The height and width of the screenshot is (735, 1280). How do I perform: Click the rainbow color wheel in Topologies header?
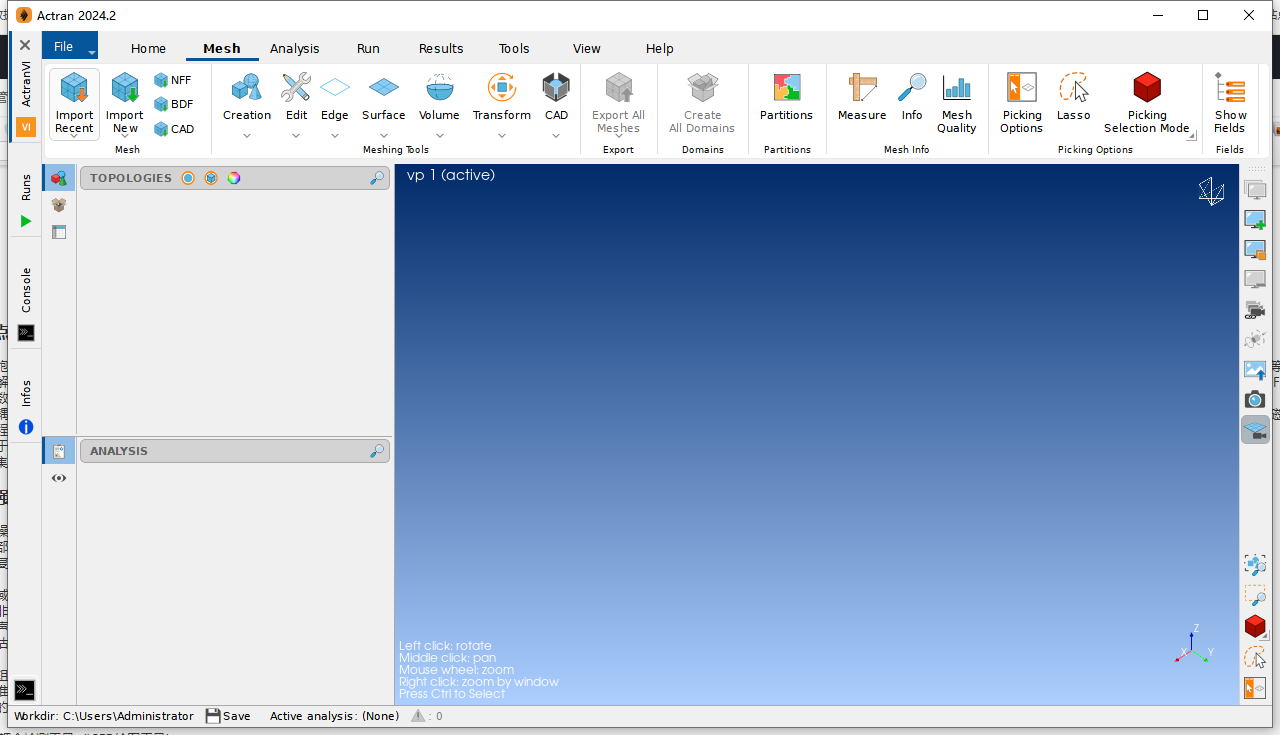tap(234, 178)
